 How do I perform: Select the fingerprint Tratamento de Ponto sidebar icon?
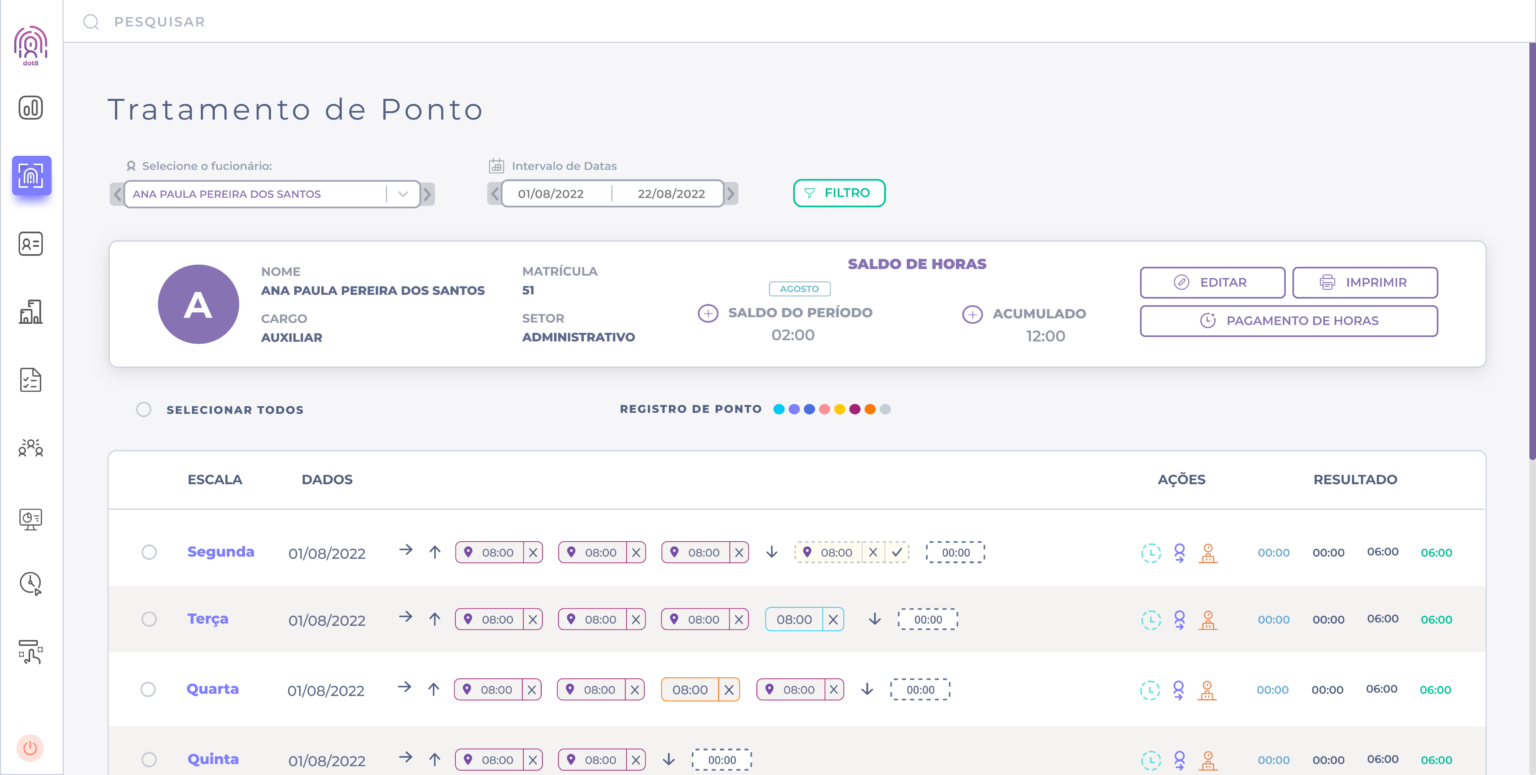(30, 176)
